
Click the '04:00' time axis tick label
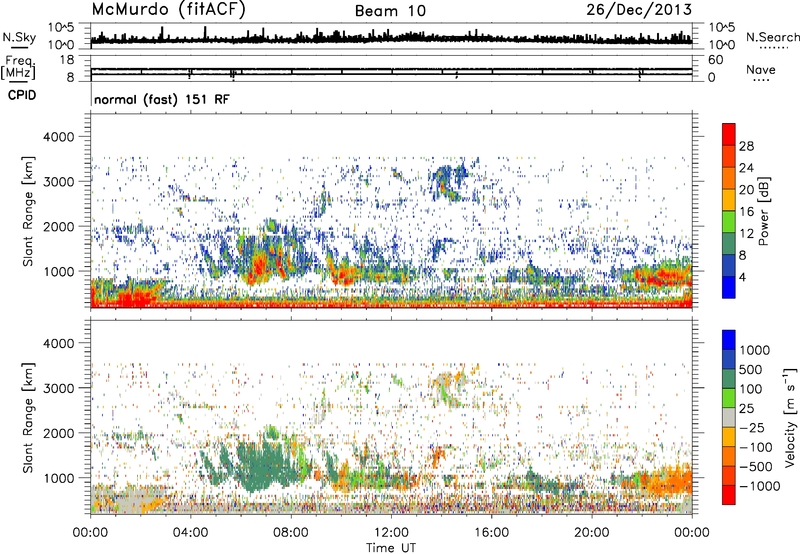click(190, 533)
